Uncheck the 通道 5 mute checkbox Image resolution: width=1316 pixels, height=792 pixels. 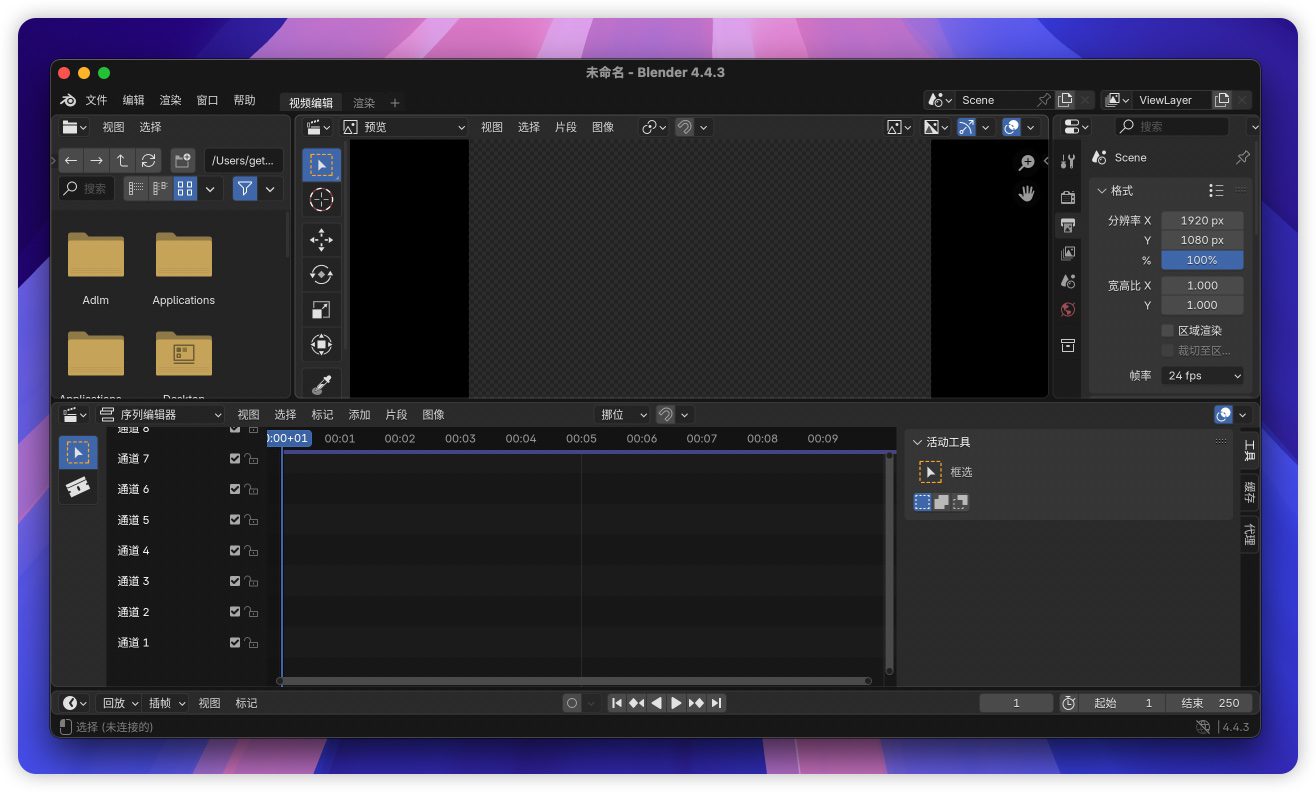pos(235,520)
